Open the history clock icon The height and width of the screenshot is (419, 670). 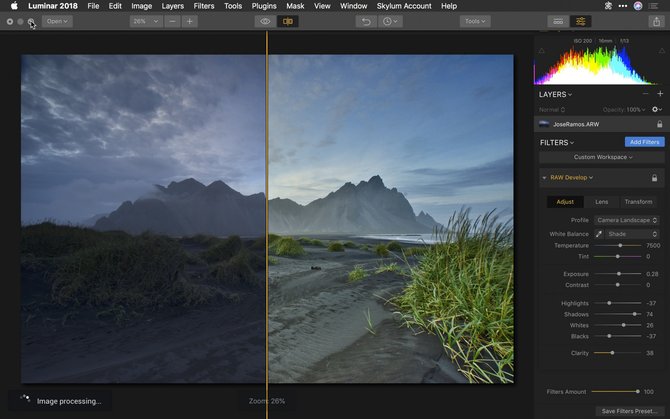click(391, 21)
